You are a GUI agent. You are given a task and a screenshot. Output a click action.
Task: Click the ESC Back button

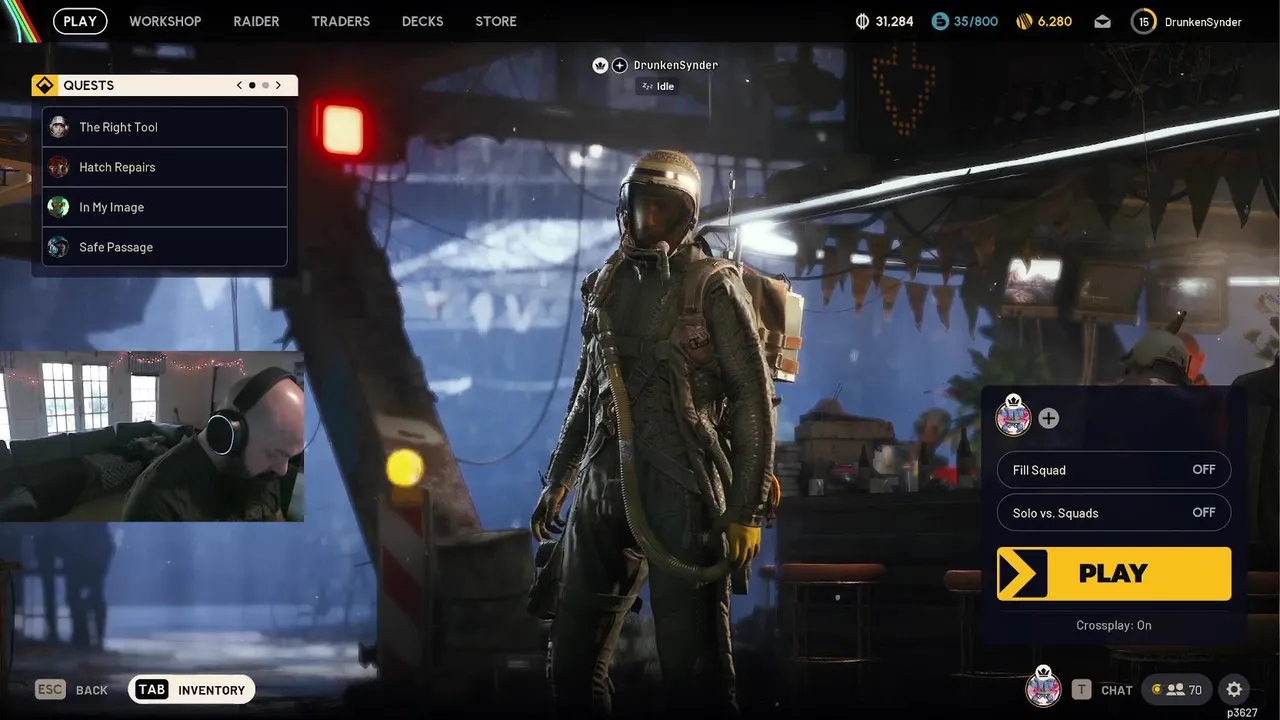[71, 690]
